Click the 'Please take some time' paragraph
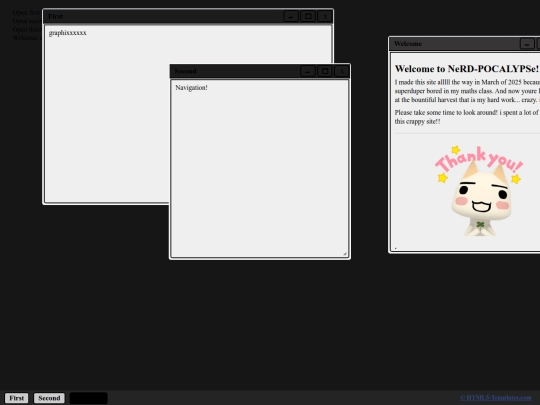Viewport: 540px width, 405px height. click(467, 117)
